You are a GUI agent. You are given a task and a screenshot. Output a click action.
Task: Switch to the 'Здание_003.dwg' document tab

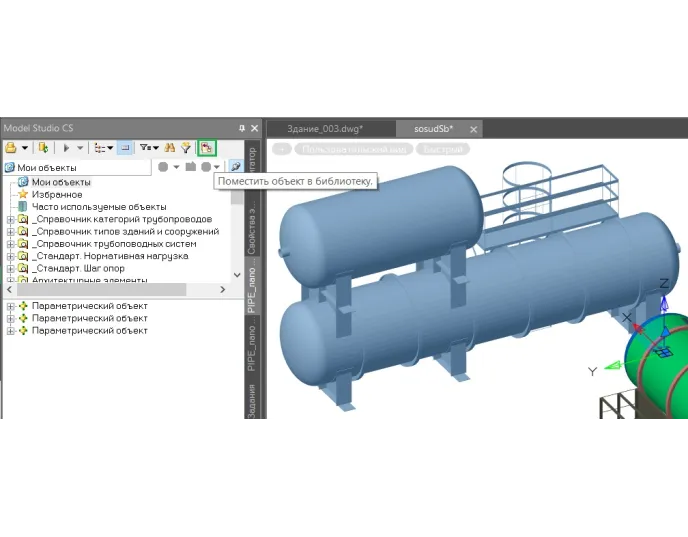point(324,129)
